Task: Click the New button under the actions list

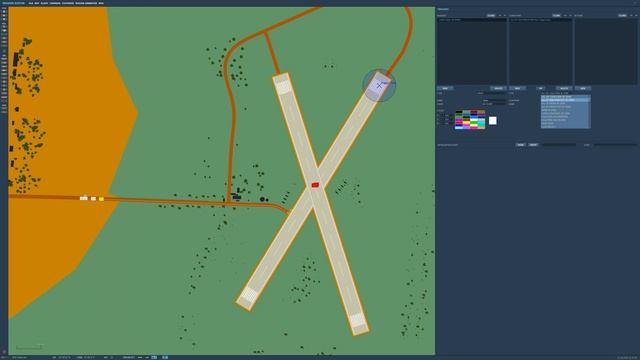Action: tap(583, 88)
